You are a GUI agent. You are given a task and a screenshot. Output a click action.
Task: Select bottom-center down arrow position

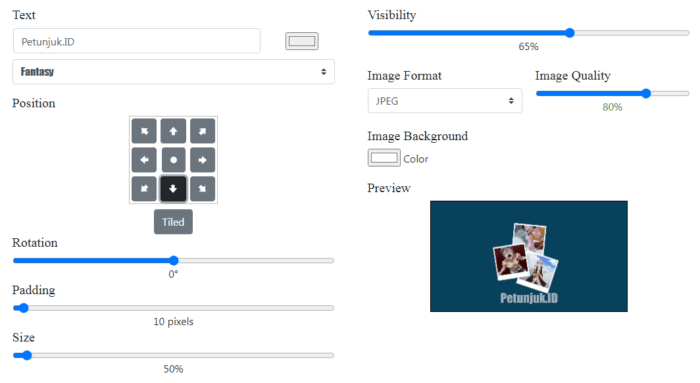pyautogui.click(x=173, y=189)
